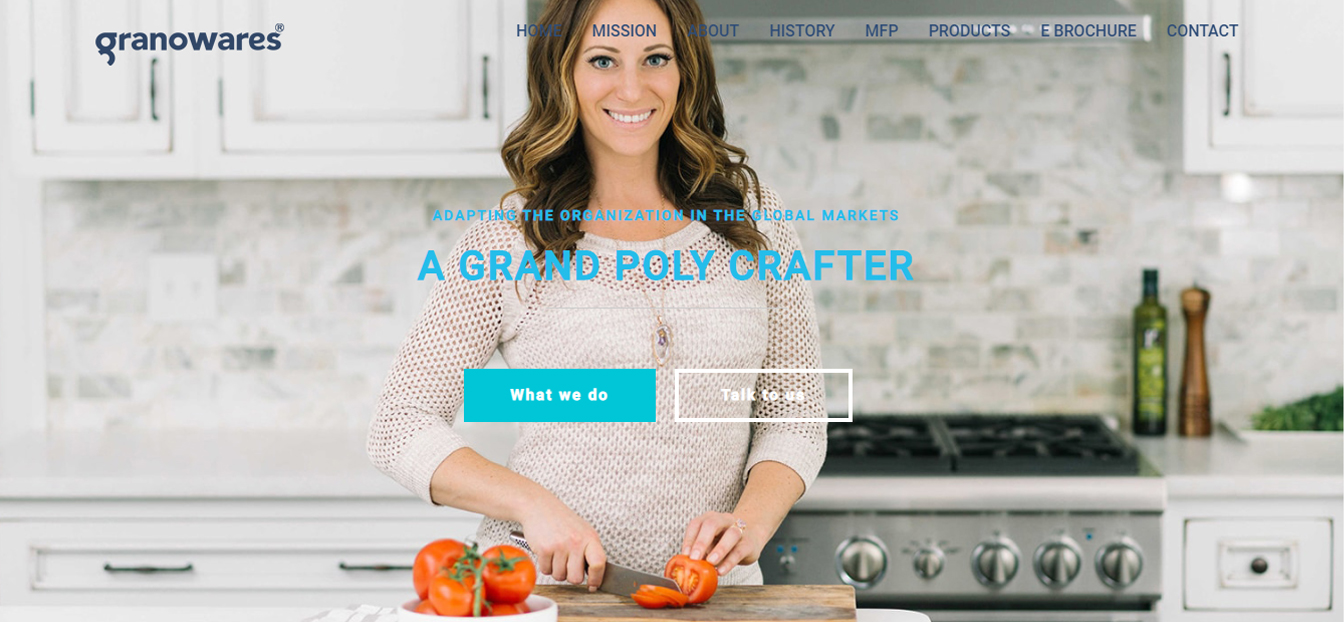Screen dimensions: 1344x622
Task: Navigate to the MFP section
Action: tap(881, 31)
